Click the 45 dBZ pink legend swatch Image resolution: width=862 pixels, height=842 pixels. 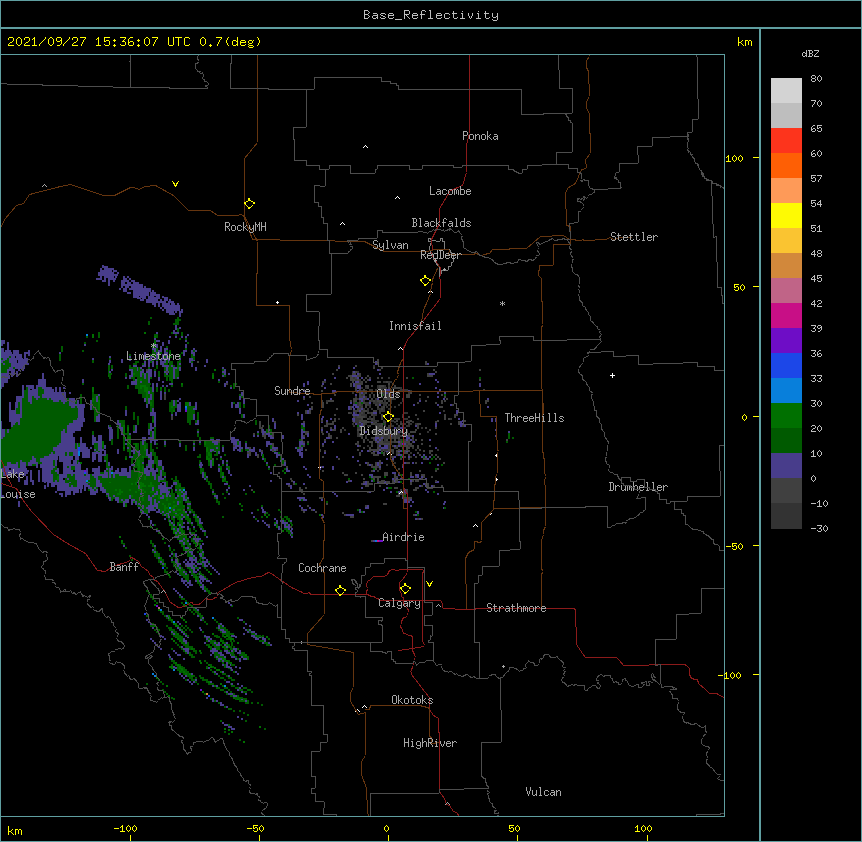786,290
